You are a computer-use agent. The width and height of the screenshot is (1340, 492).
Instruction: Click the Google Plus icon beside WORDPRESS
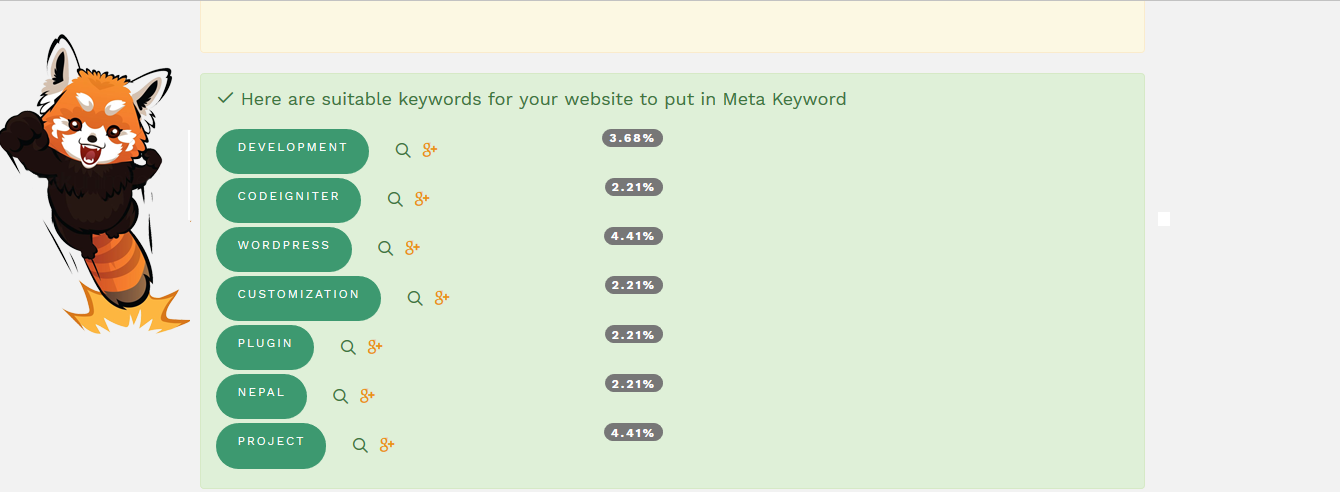(412, 248)
